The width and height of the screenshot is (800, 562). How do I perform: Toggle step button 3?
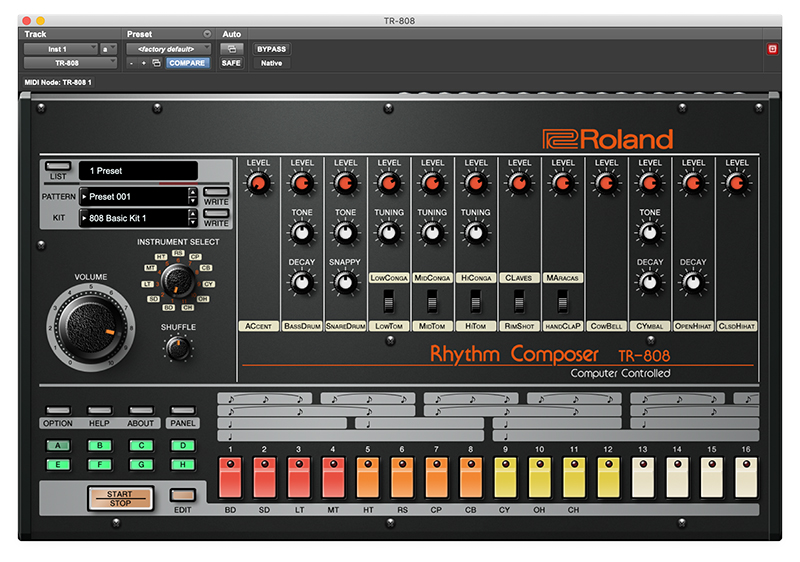(x=299, y=477)
